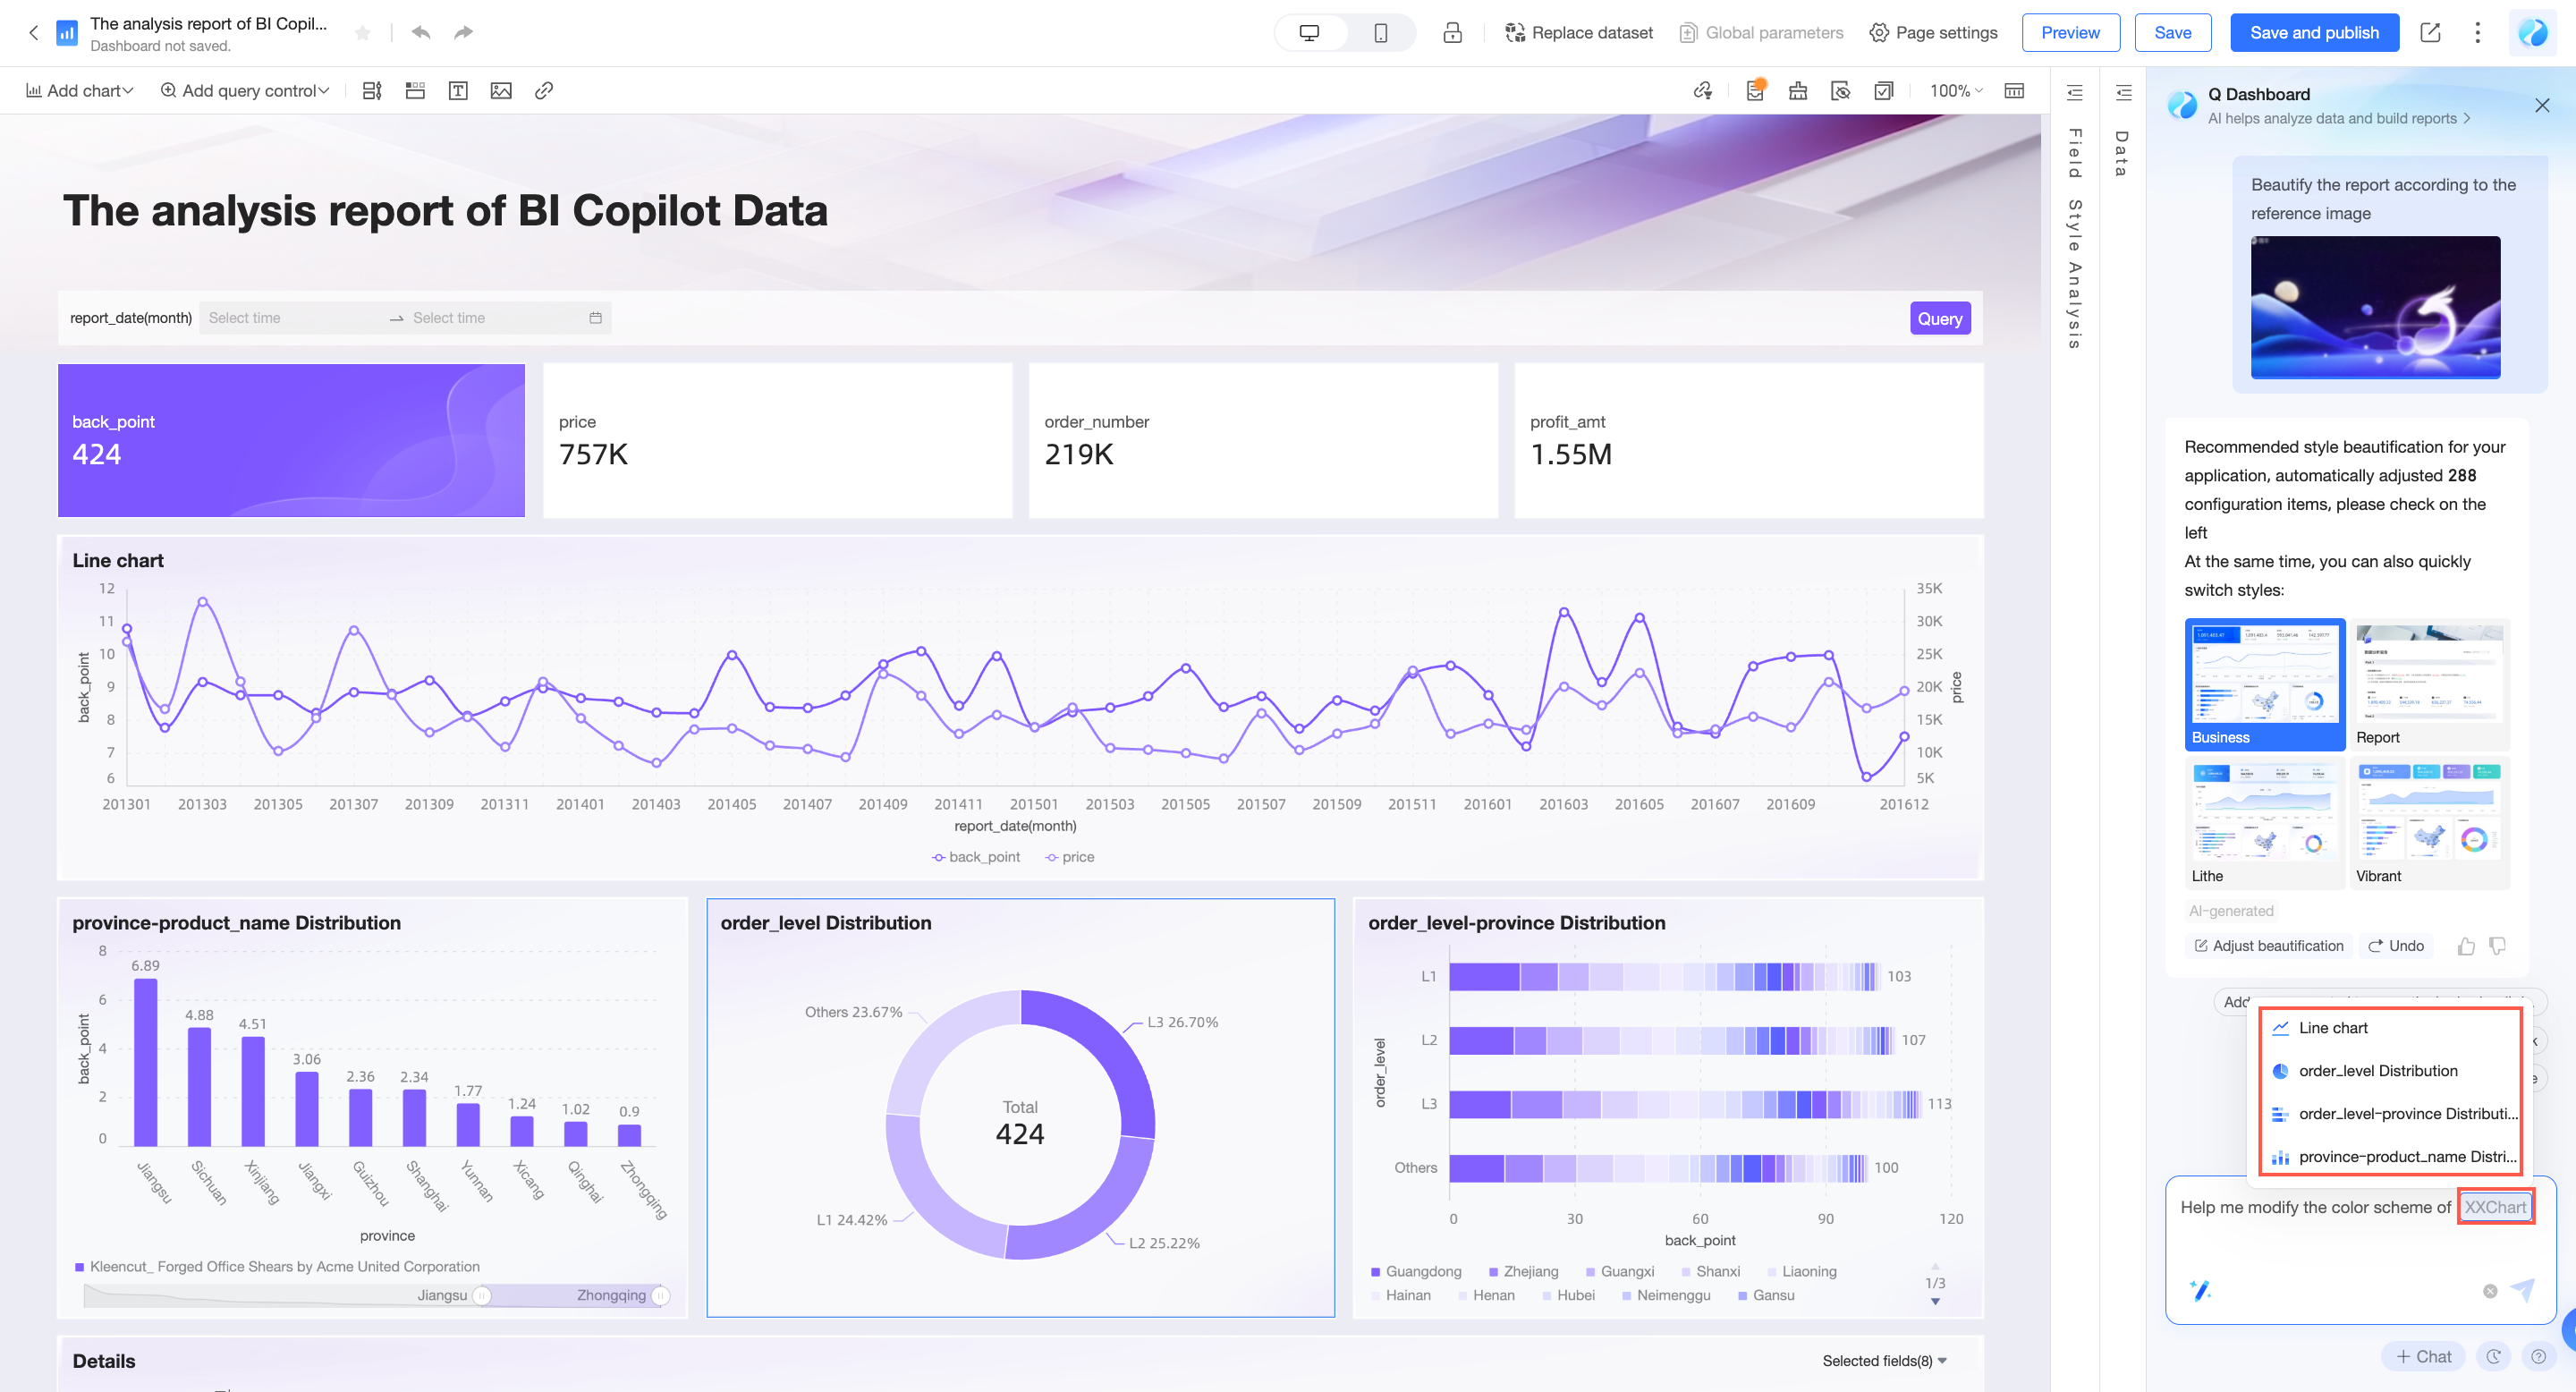Toggle back_point series in line chart legend
Viewport: 2576px width, 1392px height.
tap(976, 857)
